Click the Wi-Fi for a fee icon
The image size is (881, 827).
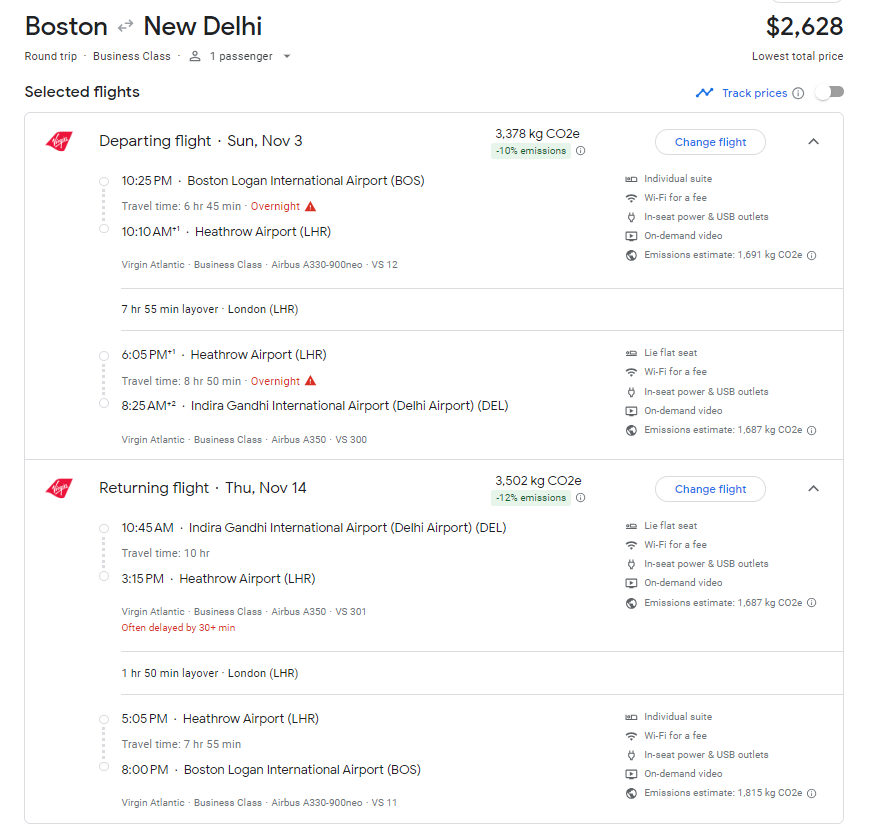[x=630, y=197]
